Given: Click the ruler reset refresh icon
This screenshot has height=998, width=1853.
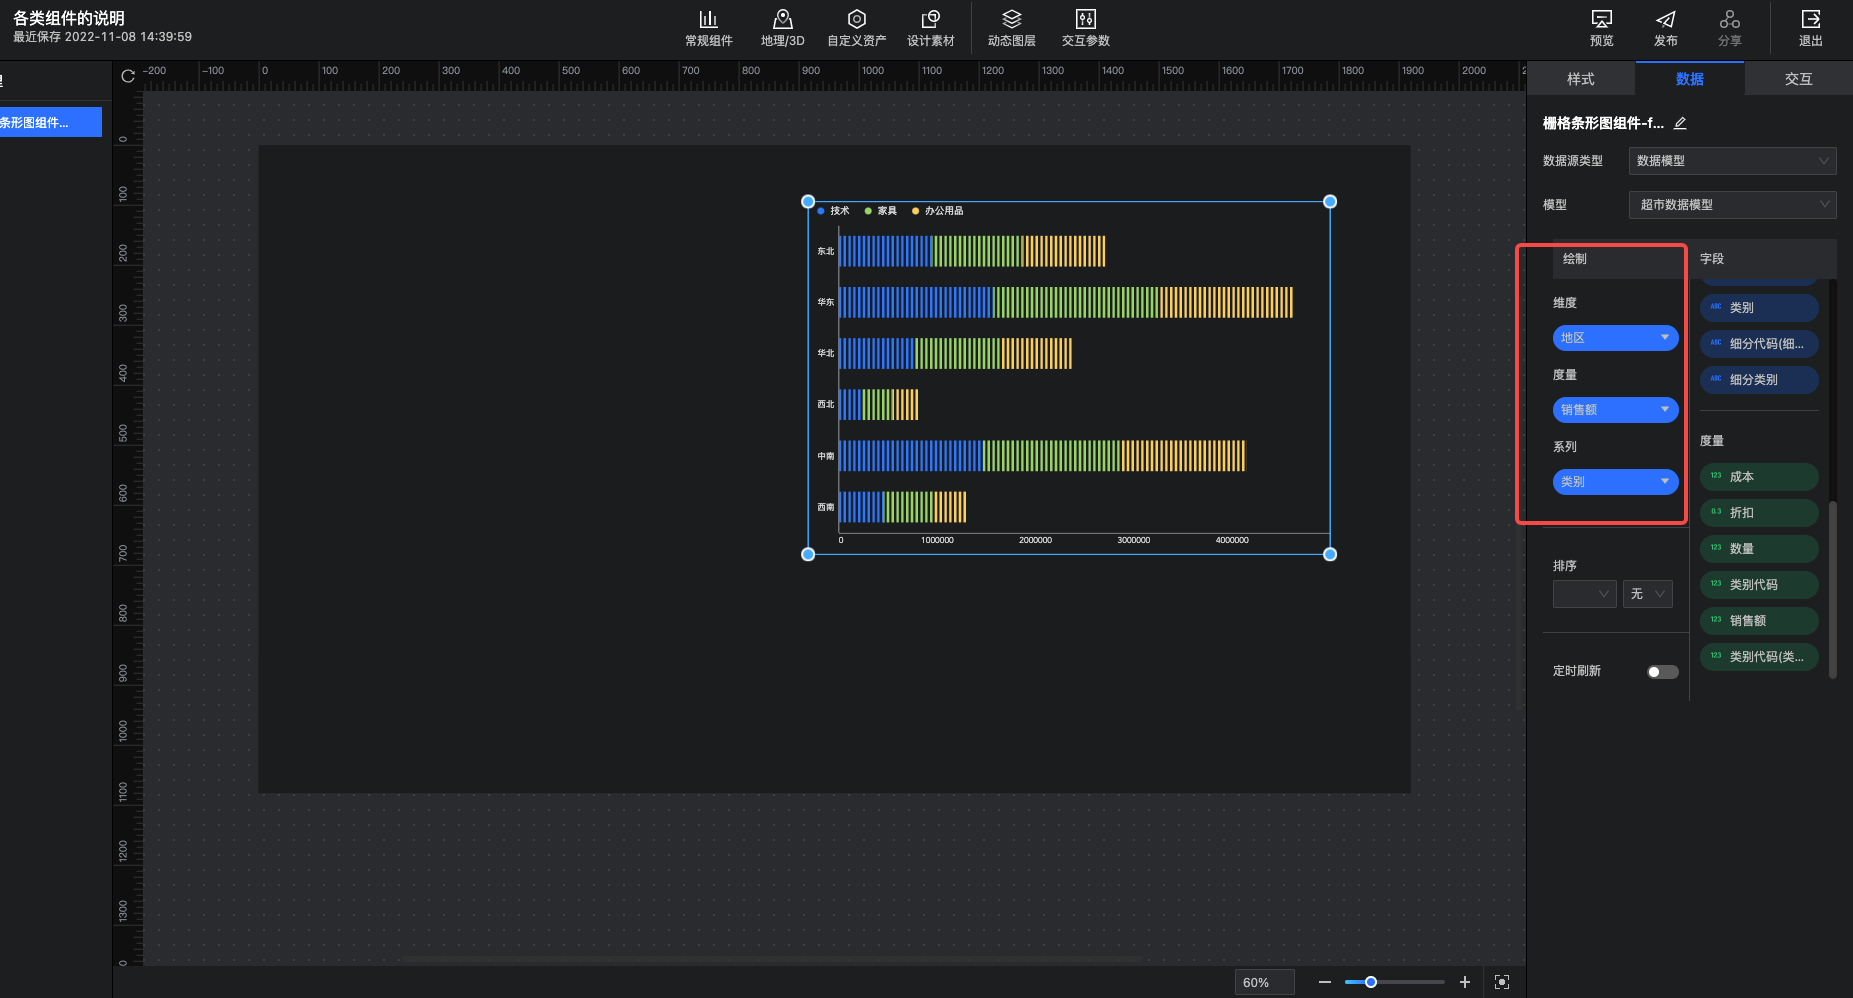Looking at the screenshot, I should pyautogui.click(x=128, y=76).
